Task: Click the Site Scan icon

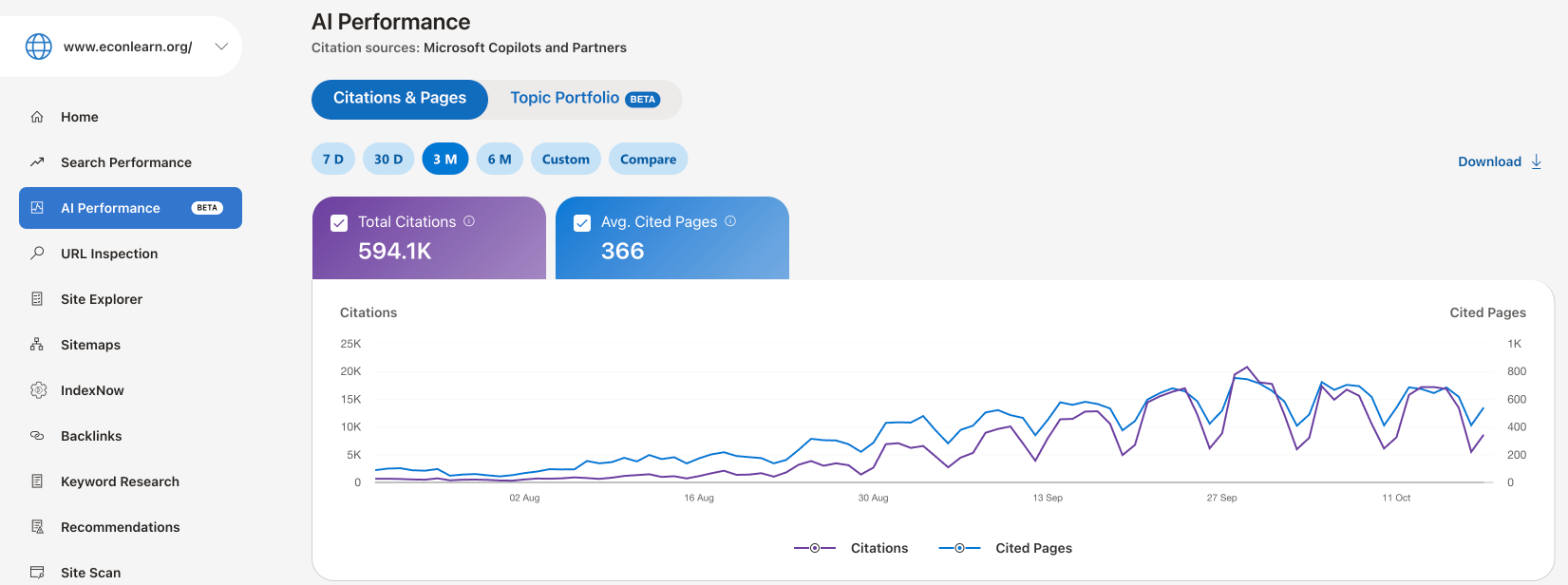Action: 37,573
